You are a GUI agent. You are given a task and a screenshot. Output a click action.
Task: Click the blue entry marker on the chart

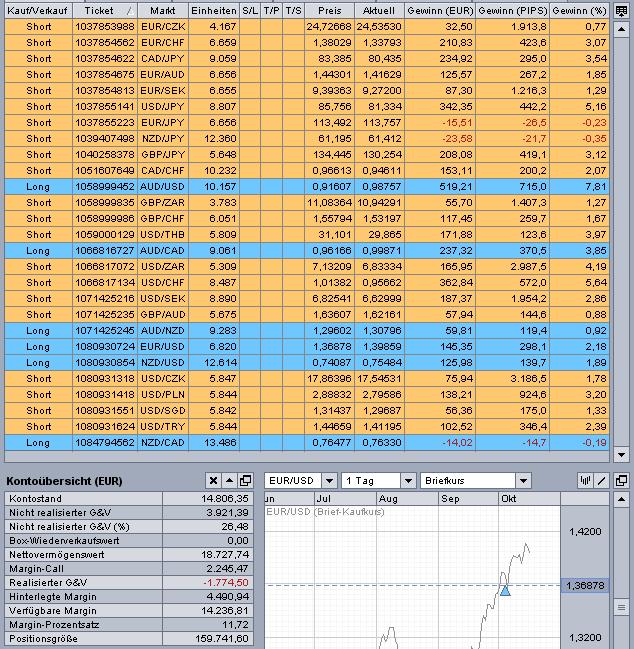click(x=505, y=591)
